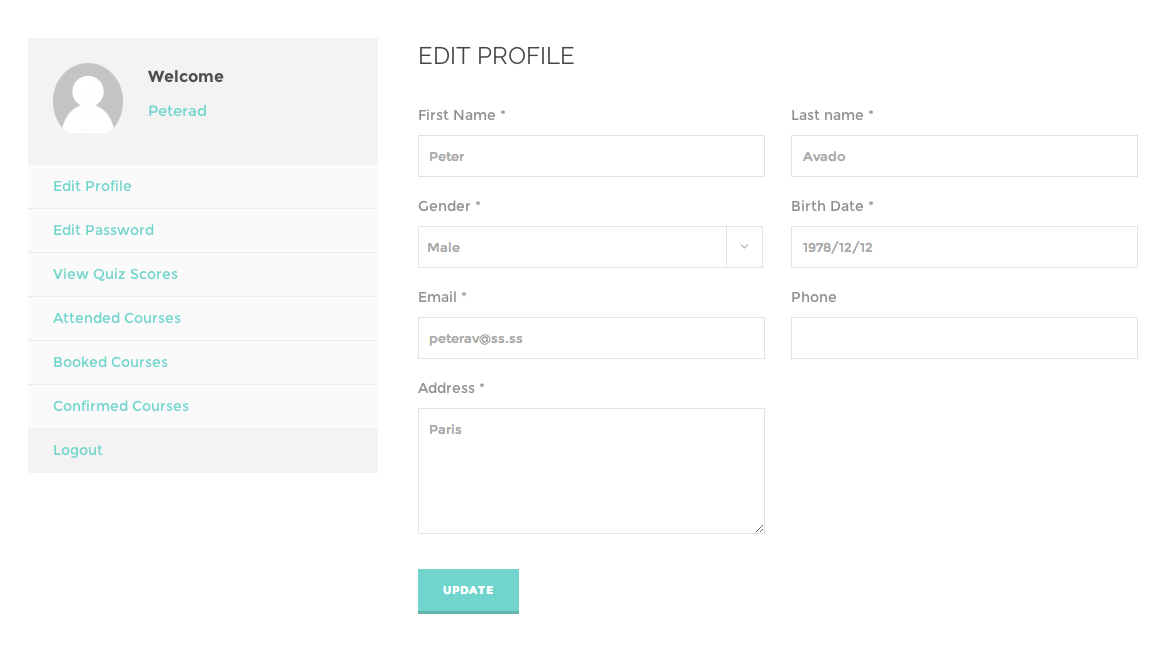Viewport: 1152px width, 660px height.
Task: Click the Peterad username link
Action: 177,111
